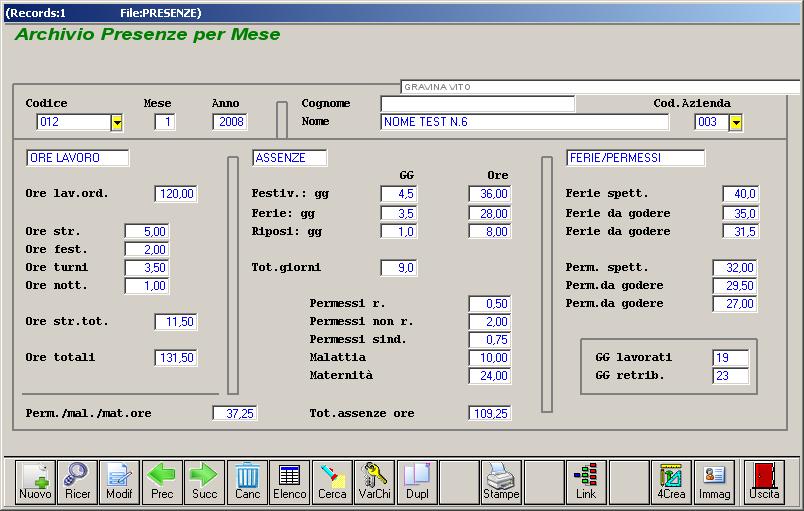Click the empty Cognome input field
This screenshot has width=804, height=511.
[477, 104]
